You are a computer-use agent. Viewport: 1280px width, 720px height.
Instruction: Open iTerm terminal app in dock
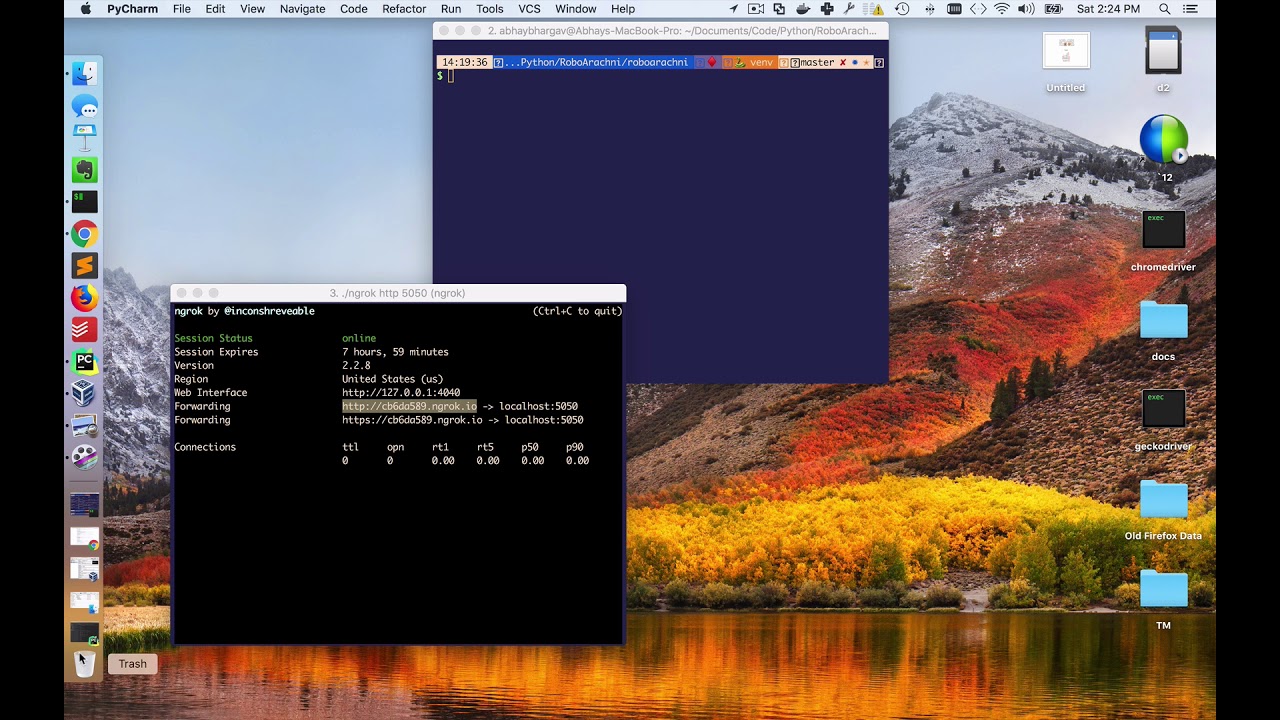(85, 202)
